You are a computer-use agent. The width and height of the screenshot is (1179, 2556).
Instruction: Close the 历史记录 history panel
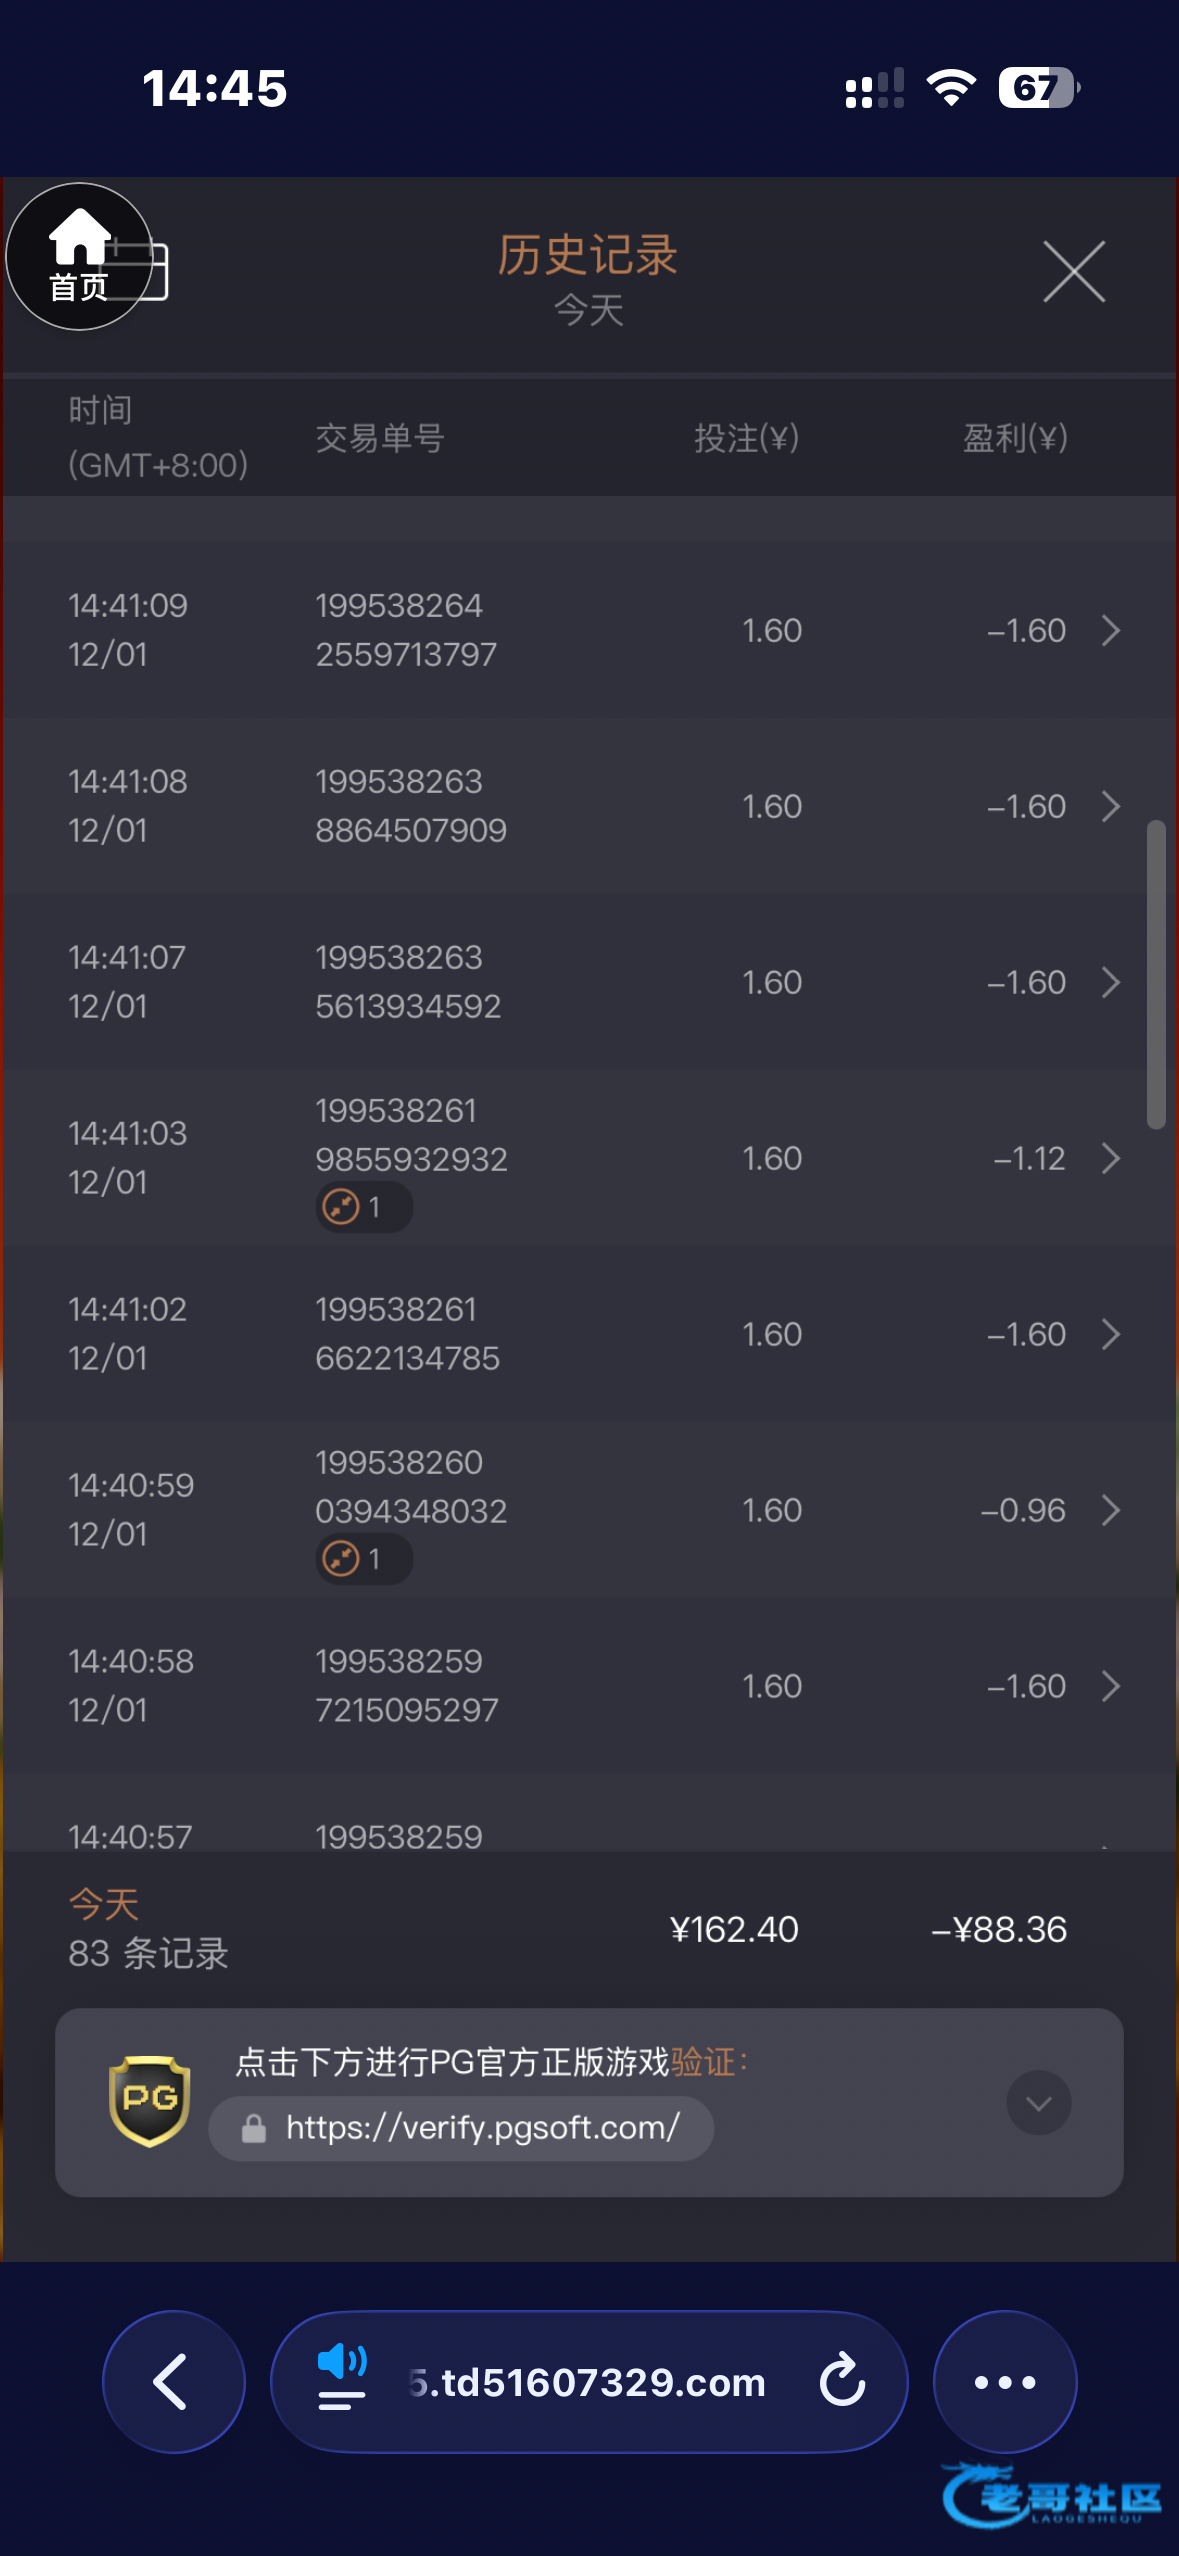[x=1073, y=271]
